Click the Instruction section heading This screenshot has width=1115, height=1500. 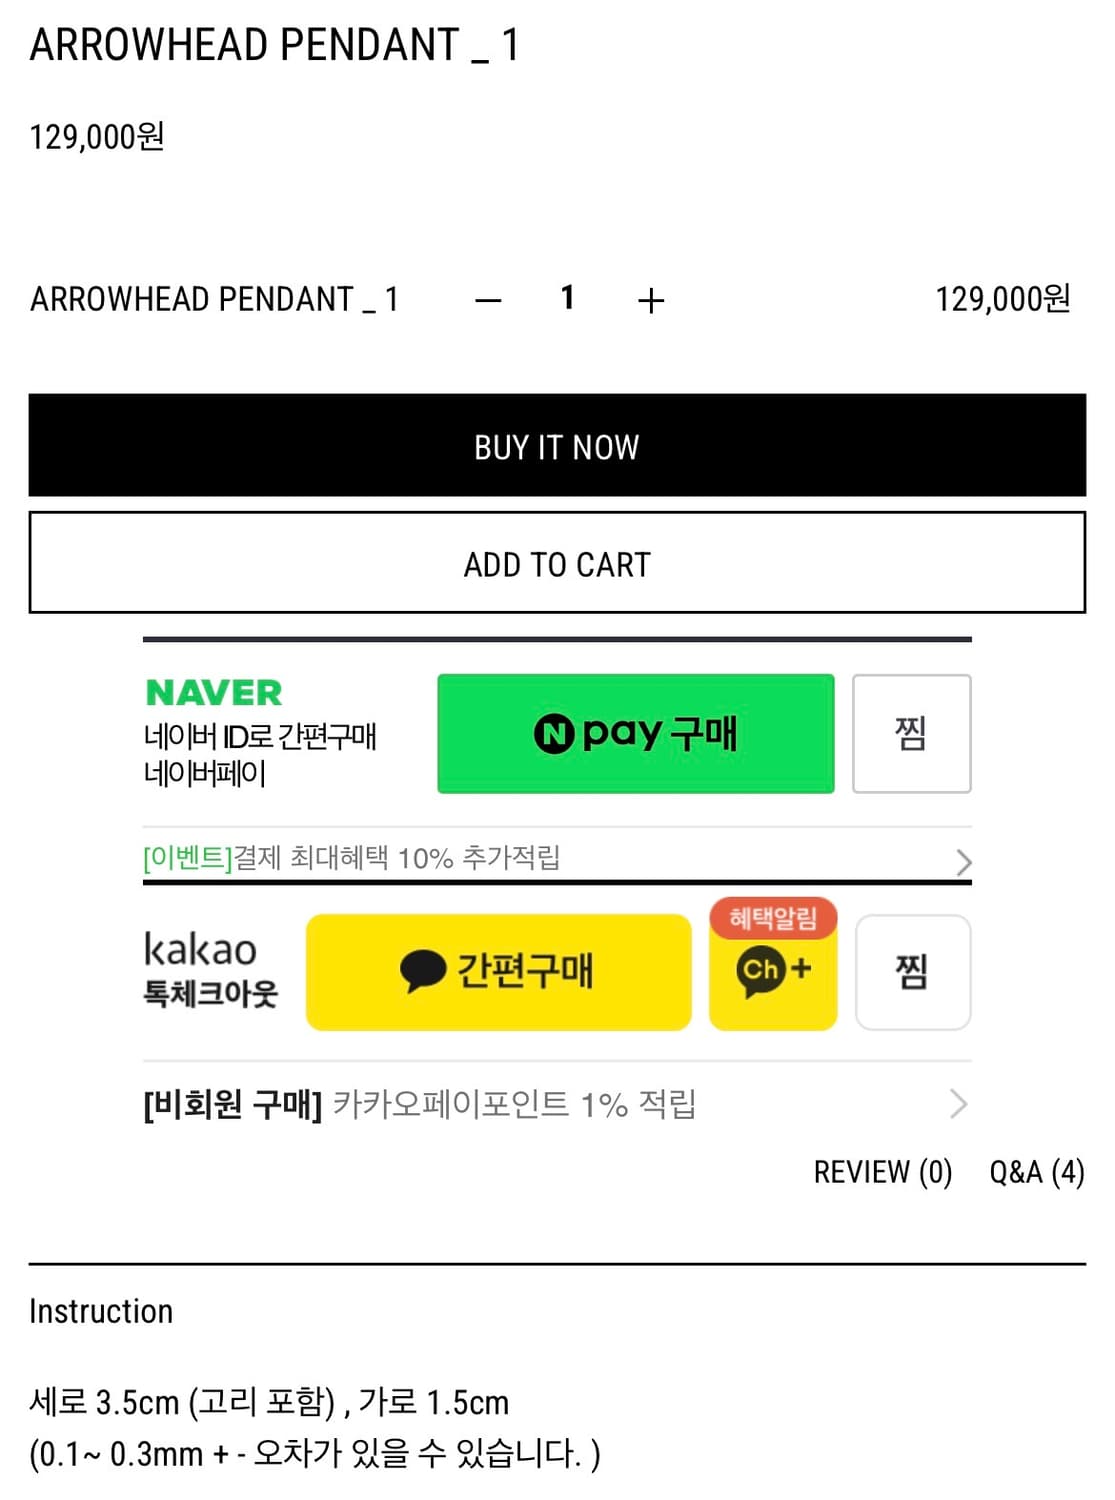point(101,1311)
